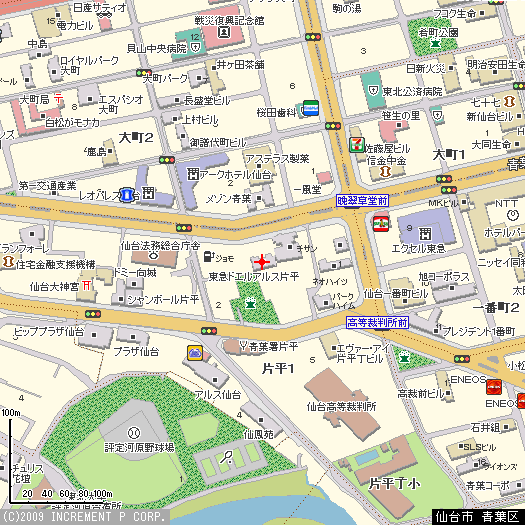Select the 仙台大神宮 torii shrine icon
This screenshot has height=525, width=525.
pos(86,285)
